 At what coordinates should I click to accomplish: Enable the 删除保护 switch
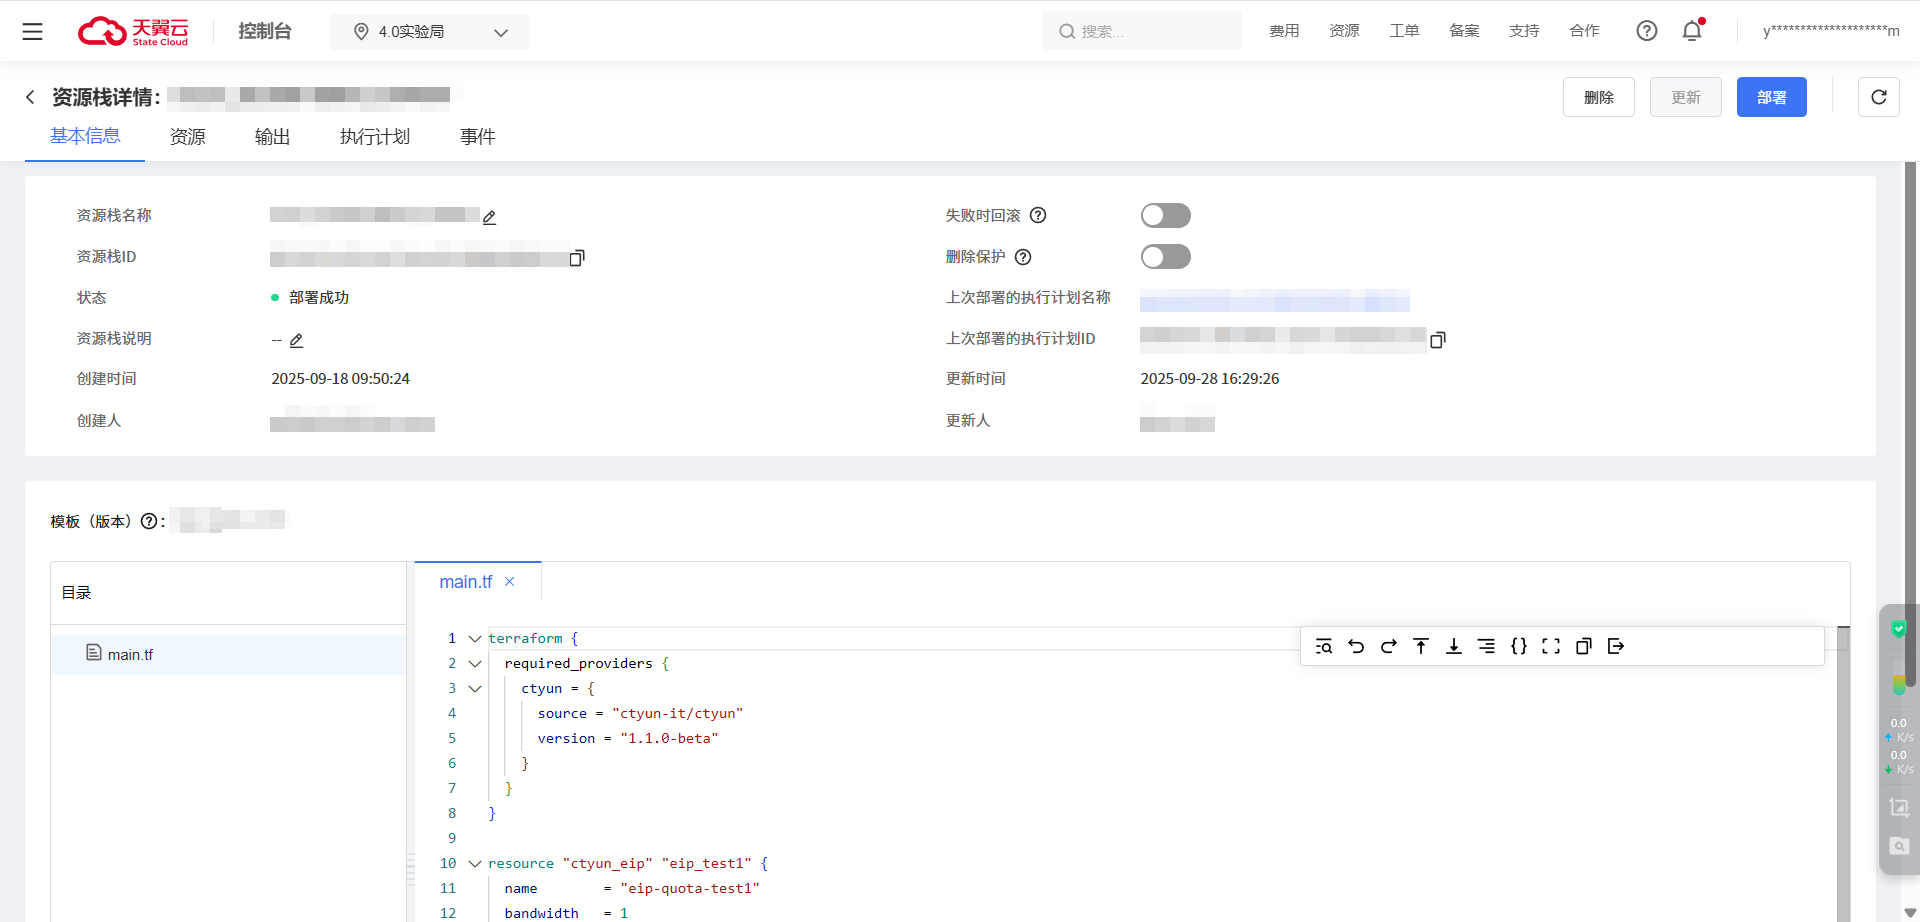click(1165, 257)
